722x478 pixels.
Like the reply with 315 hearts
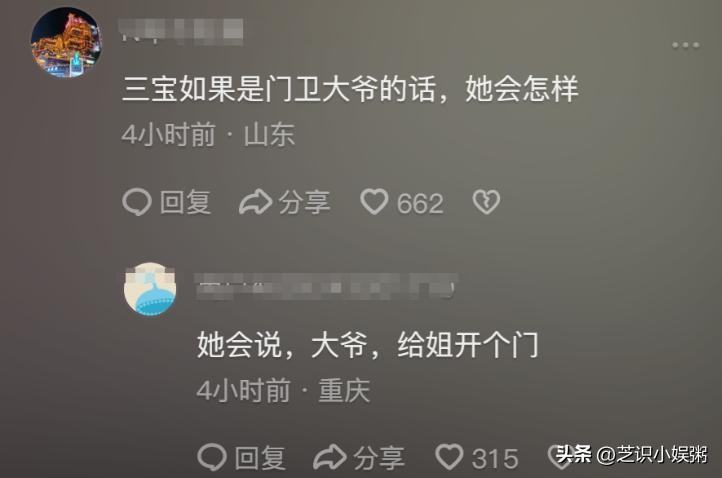point(449,457)
